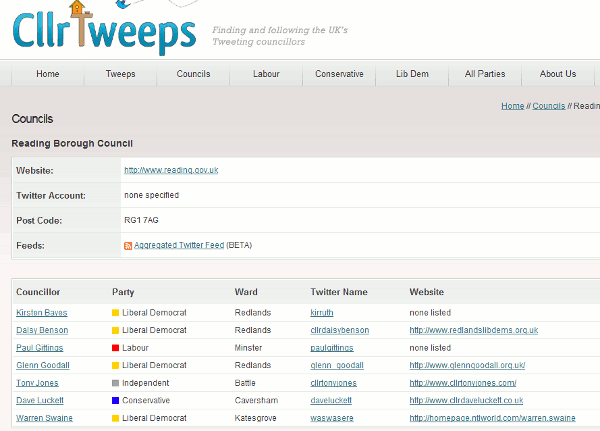Image resolution: width=600 pixels, height=431 pixels.
Task: Open councillor Paul Gittings profile link
Action: point(40,348)
